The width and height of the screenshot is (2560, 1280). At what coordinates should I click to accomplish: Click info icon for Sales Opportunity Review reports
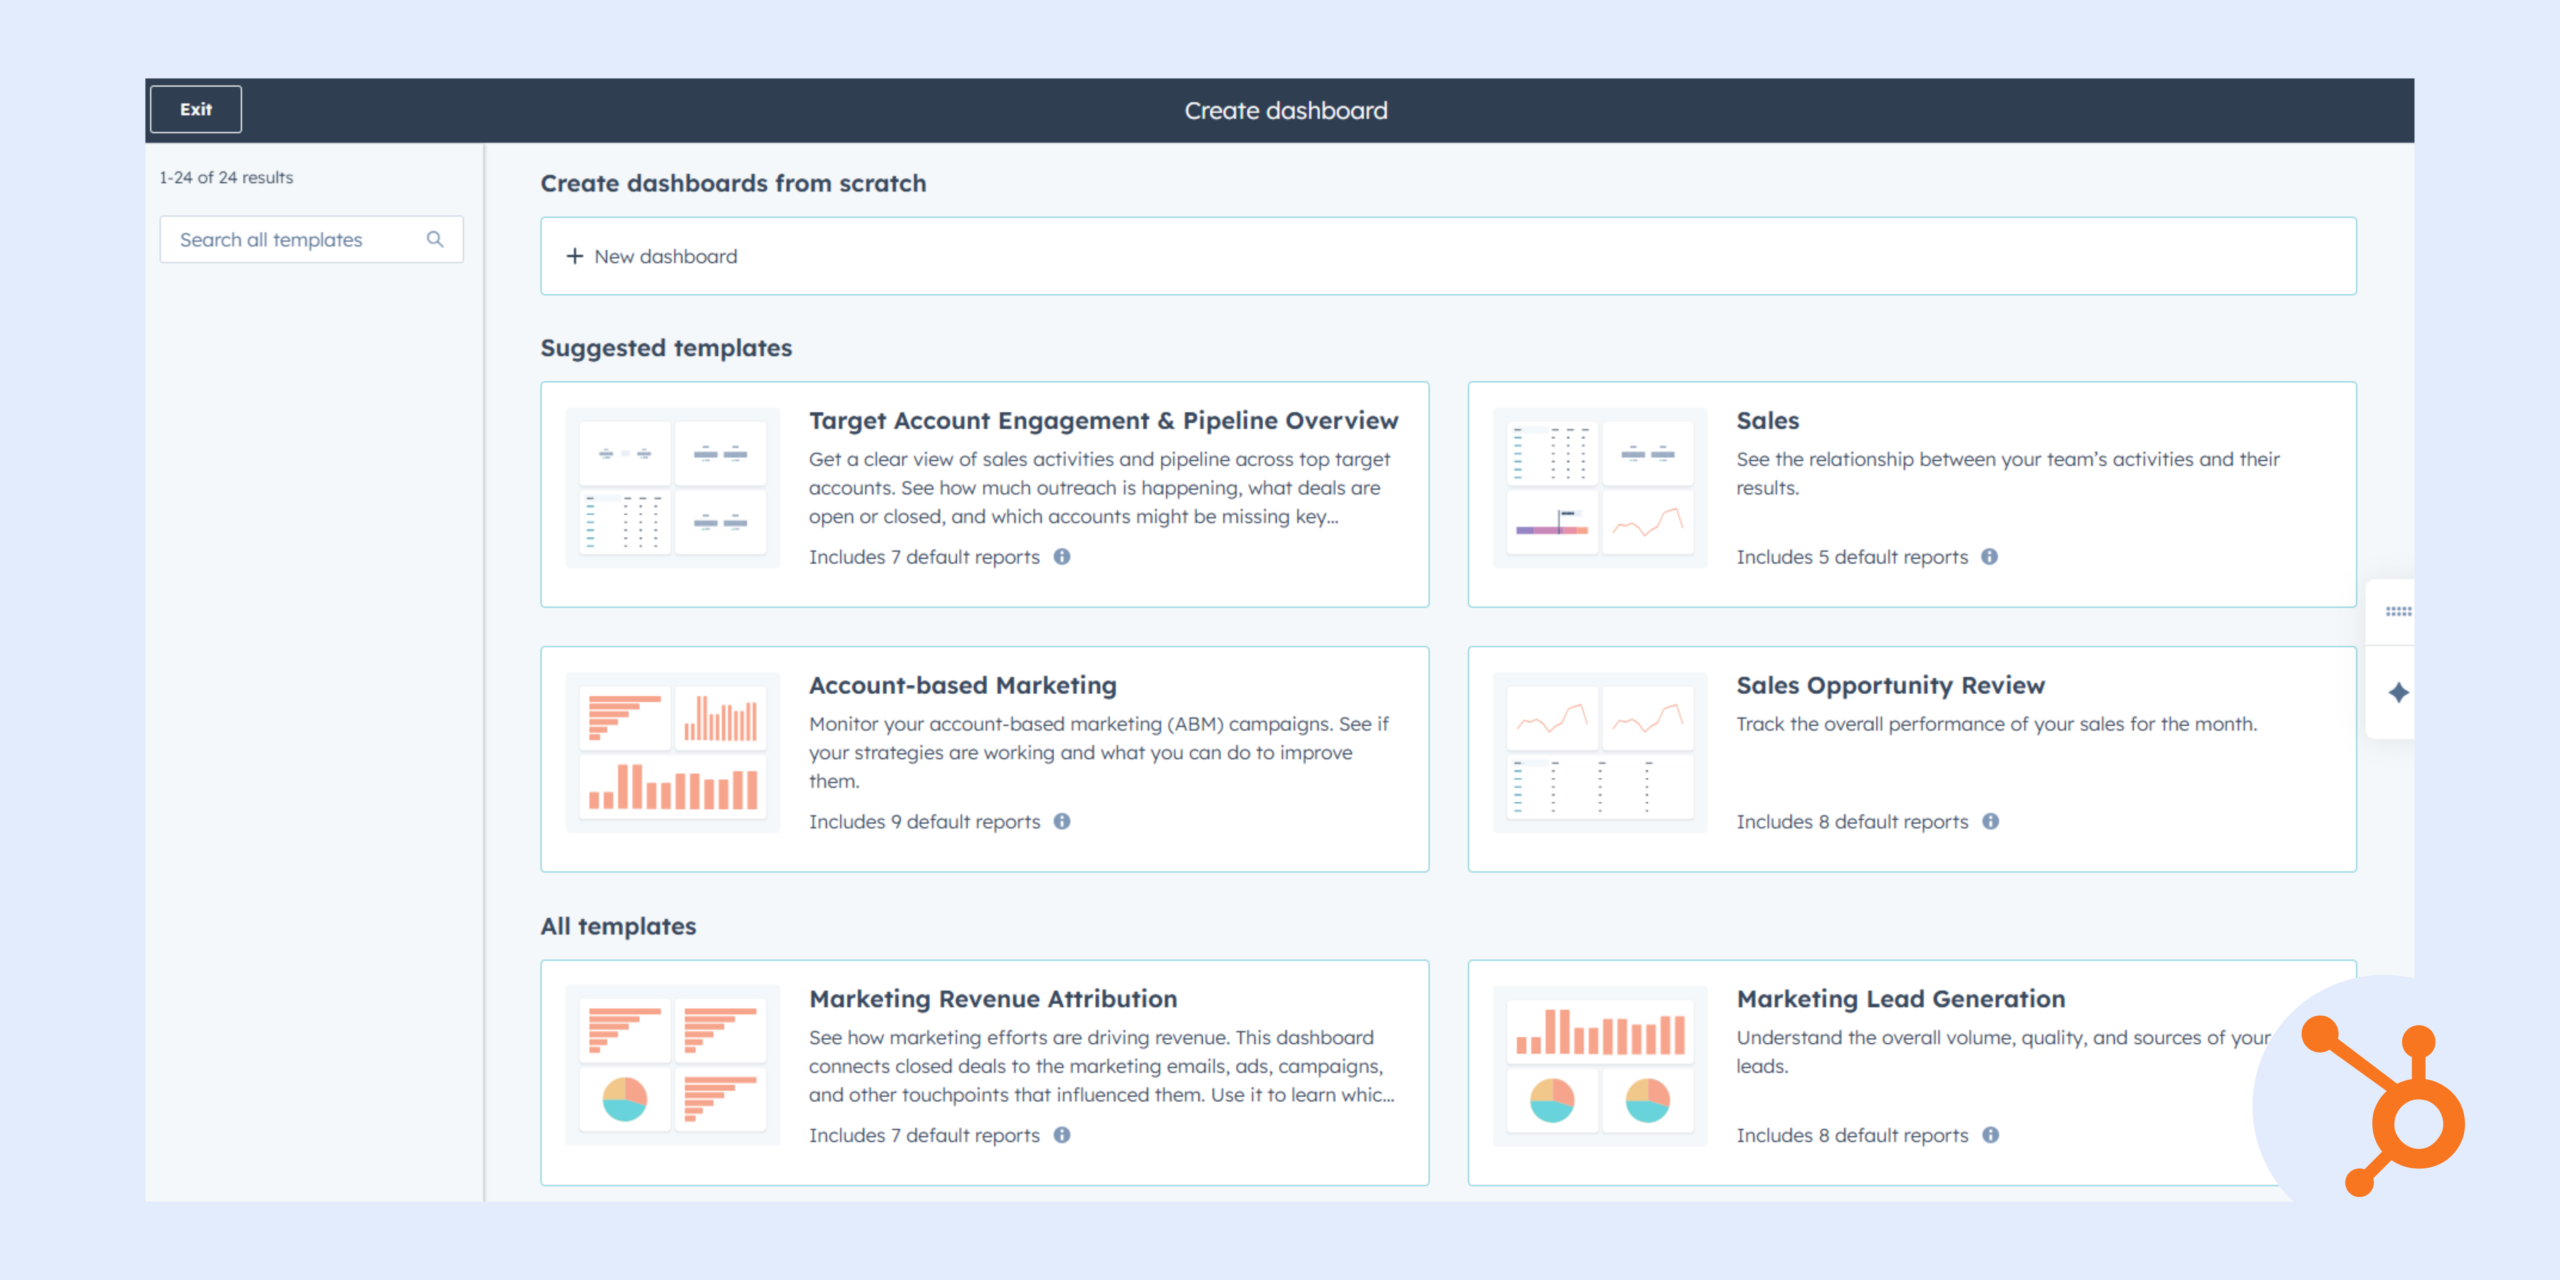[1991, 821]
